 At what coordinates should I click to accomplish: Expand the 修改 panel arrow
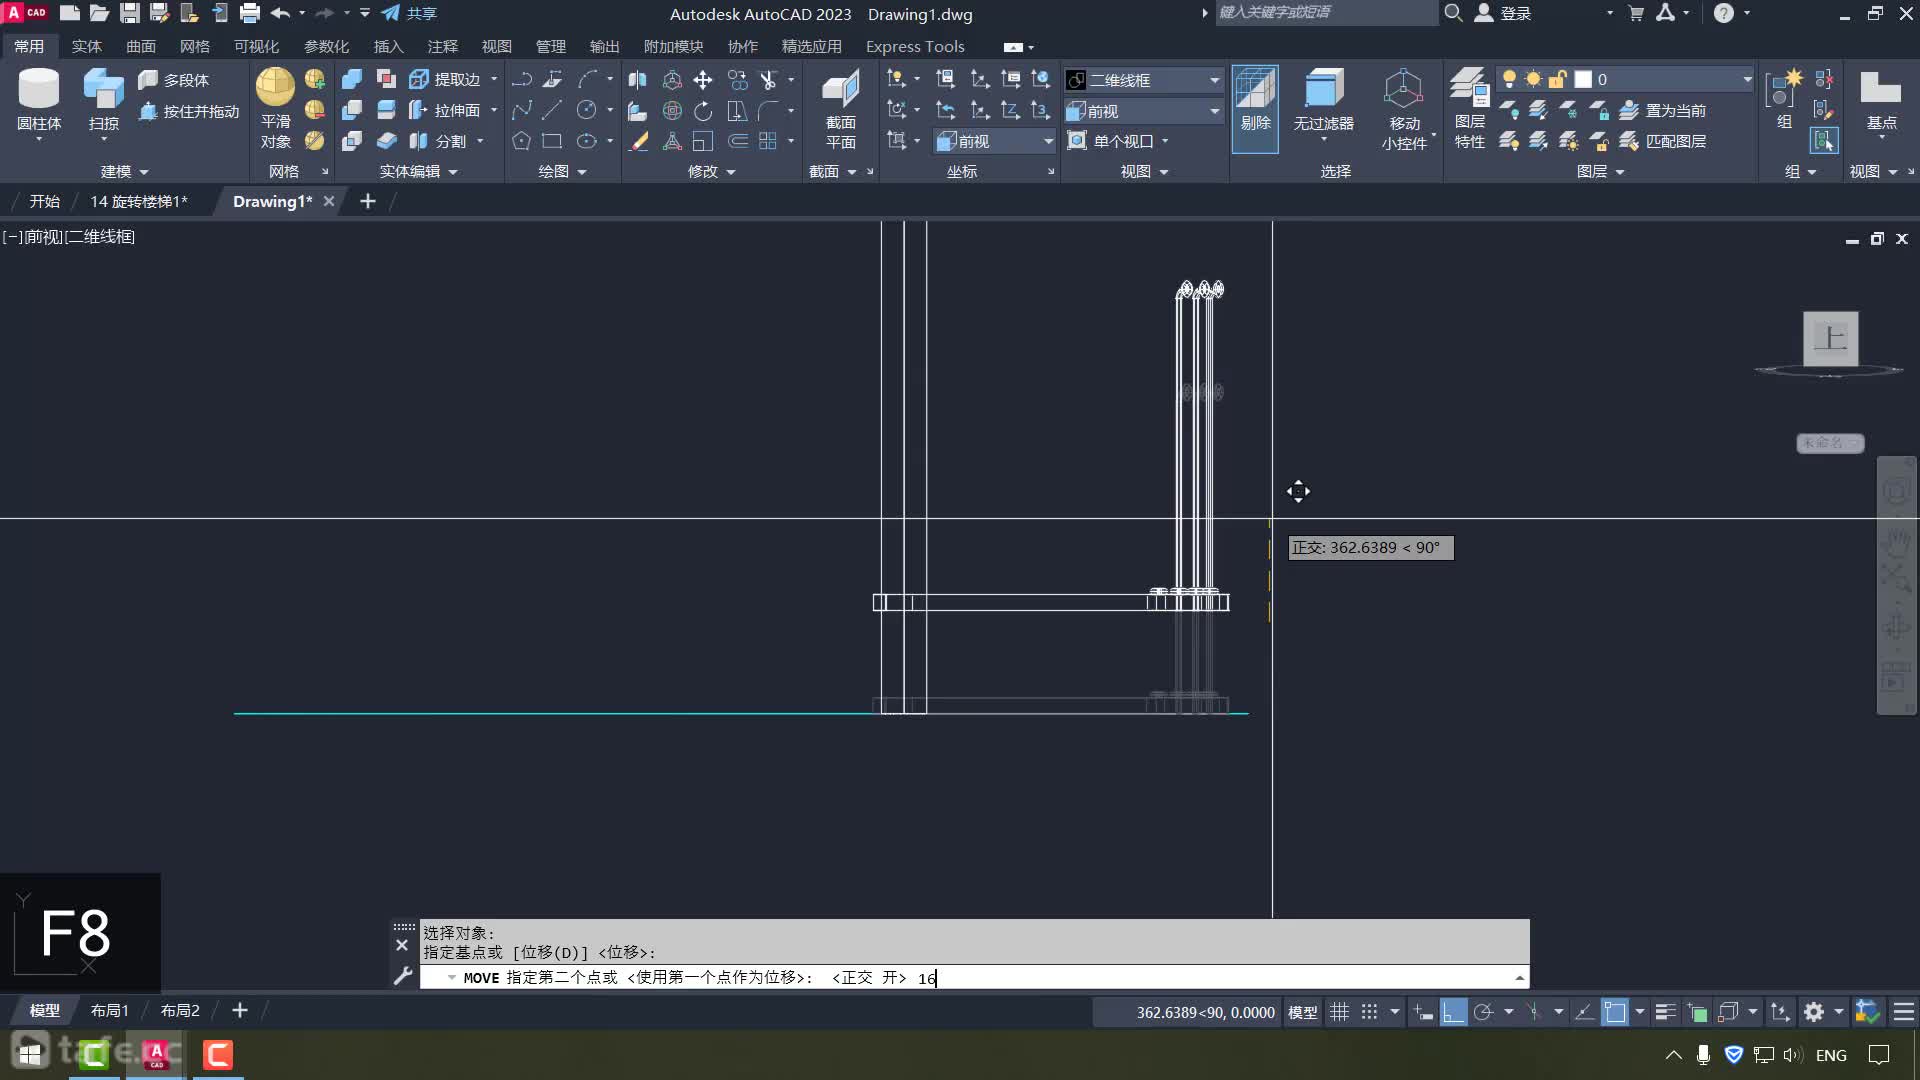click(731, 172)
